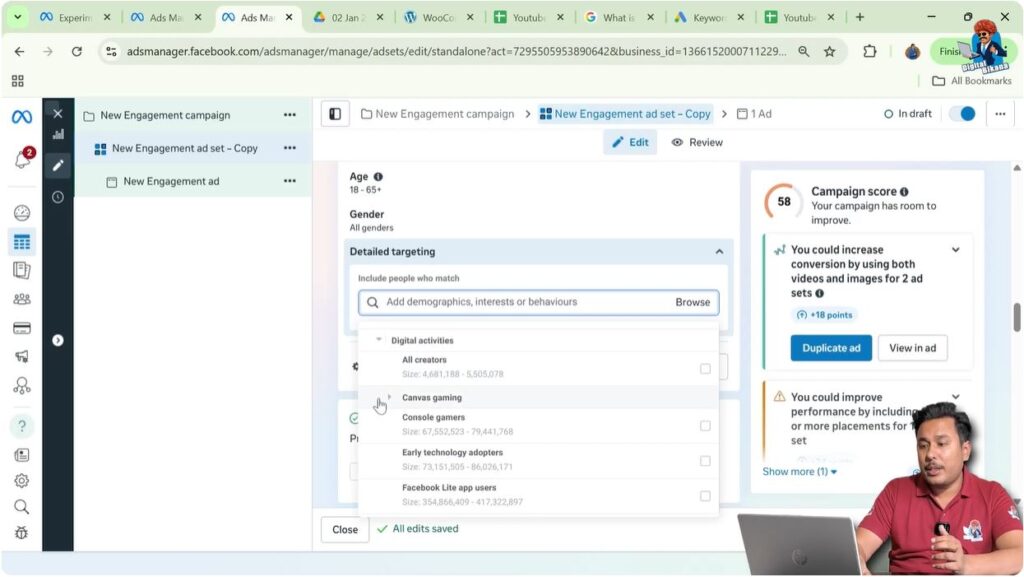Select the Edit pencil icon in dark toolbar

pos(58,164)
